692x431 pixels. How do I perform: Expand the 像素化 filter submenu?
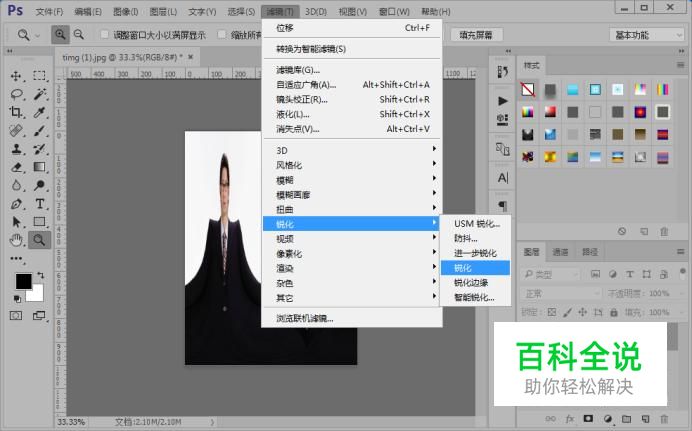[x=352, y=254]
